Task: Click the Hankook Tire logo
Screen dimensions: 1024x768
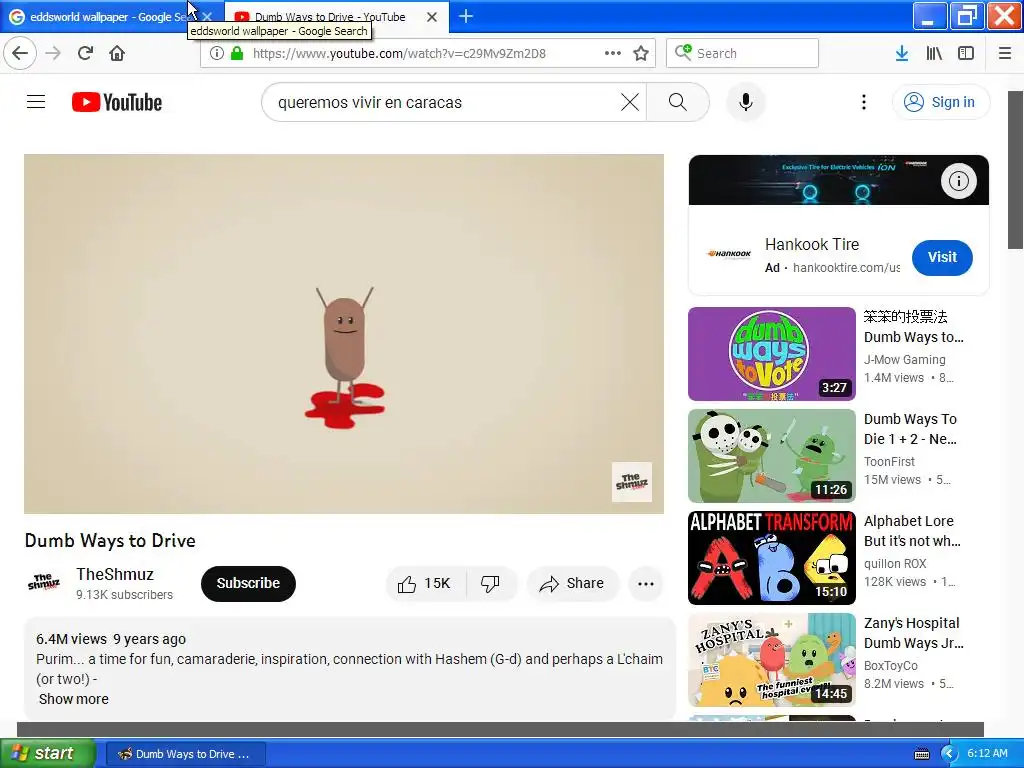Action: point(729,254)
